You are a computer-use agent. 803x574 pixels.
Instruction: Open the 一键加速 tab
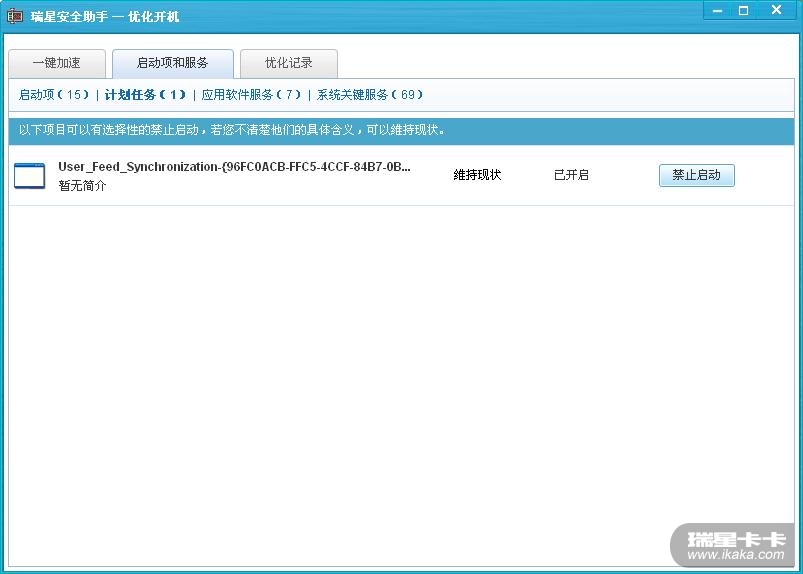point(57,63)
